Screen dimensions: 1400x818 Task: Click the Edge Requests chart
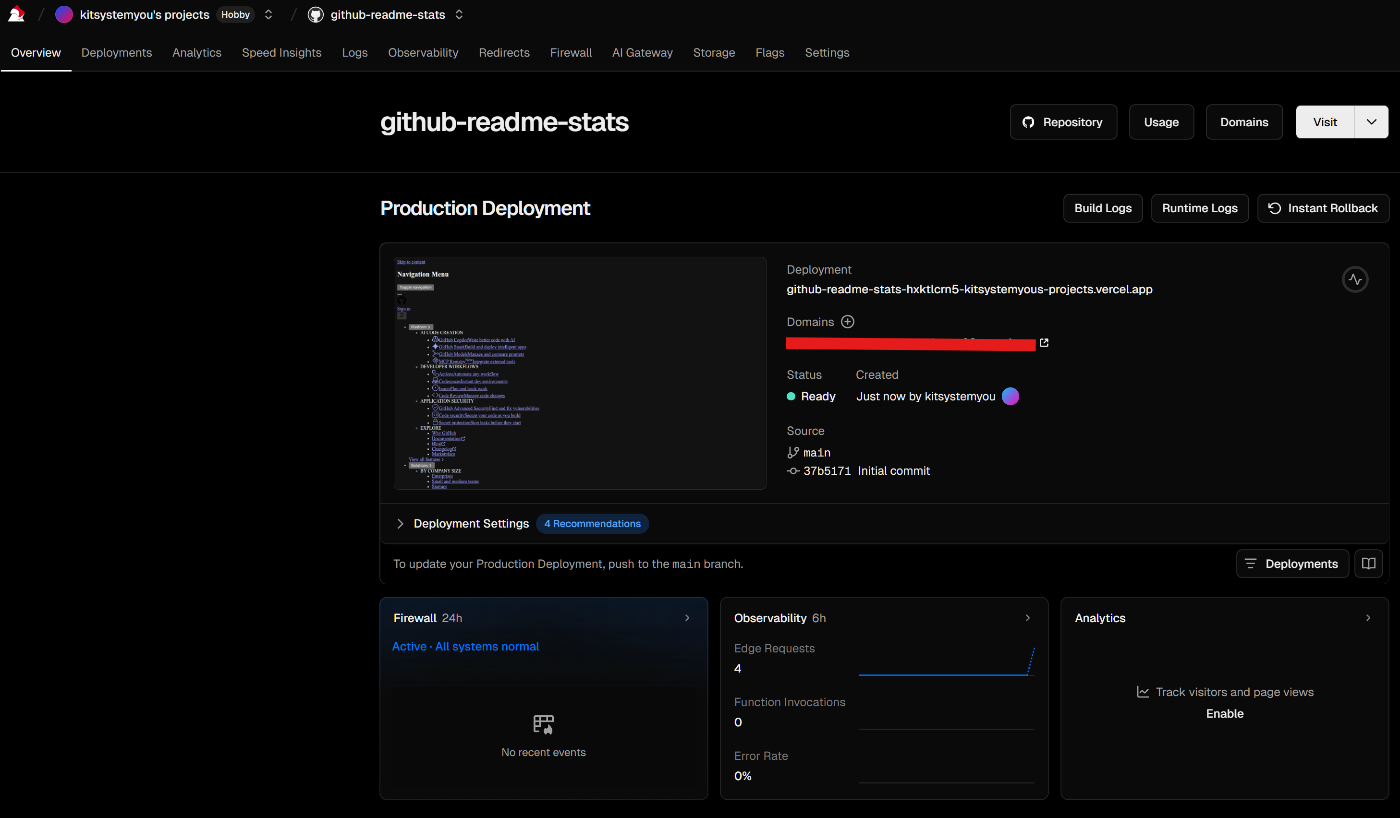(946, 660)
